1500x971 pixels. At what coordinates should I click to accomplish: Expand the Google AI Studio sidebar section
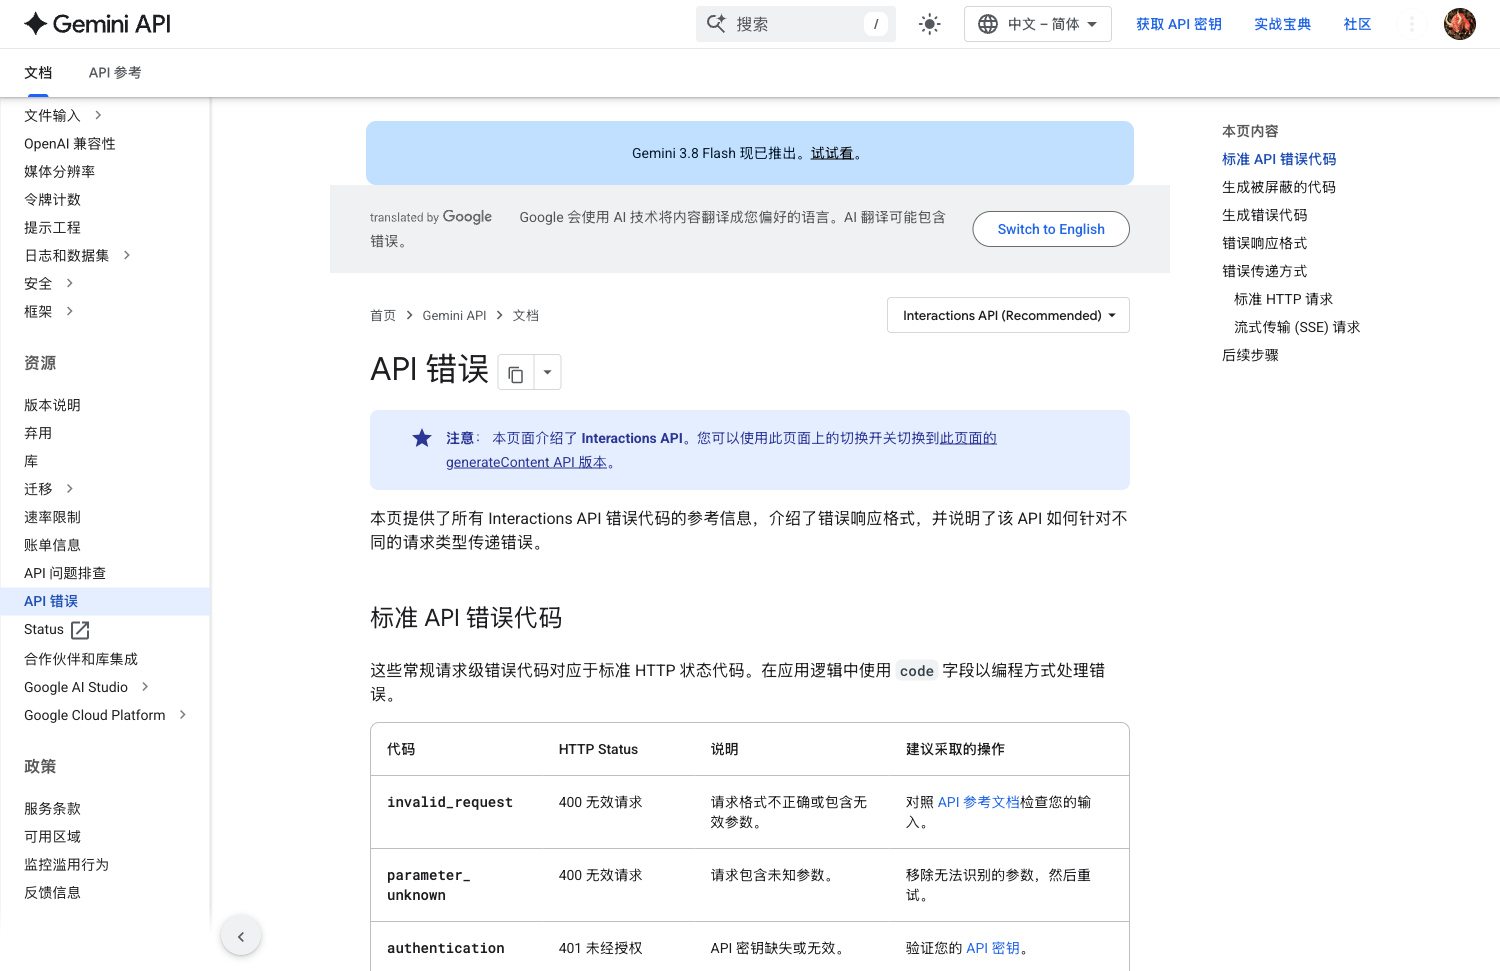(x=146, y=687)
